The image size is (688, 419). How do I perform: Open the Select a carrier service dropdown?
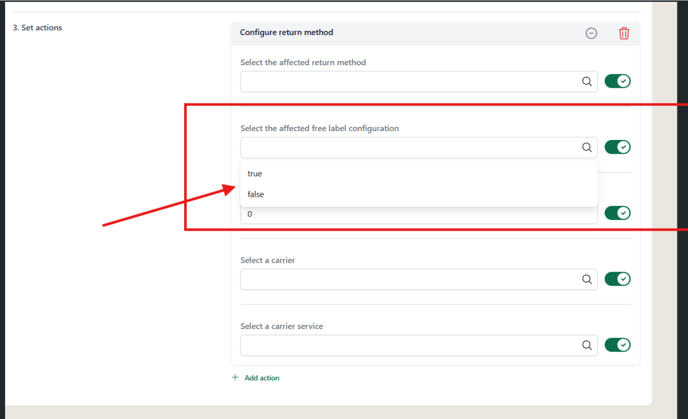[x=419, y=345]
